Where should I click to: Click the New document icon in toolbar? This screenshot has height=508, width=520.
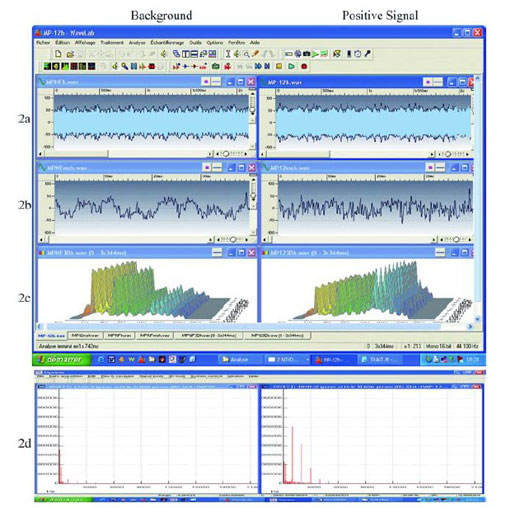click(x=58, y=54)
